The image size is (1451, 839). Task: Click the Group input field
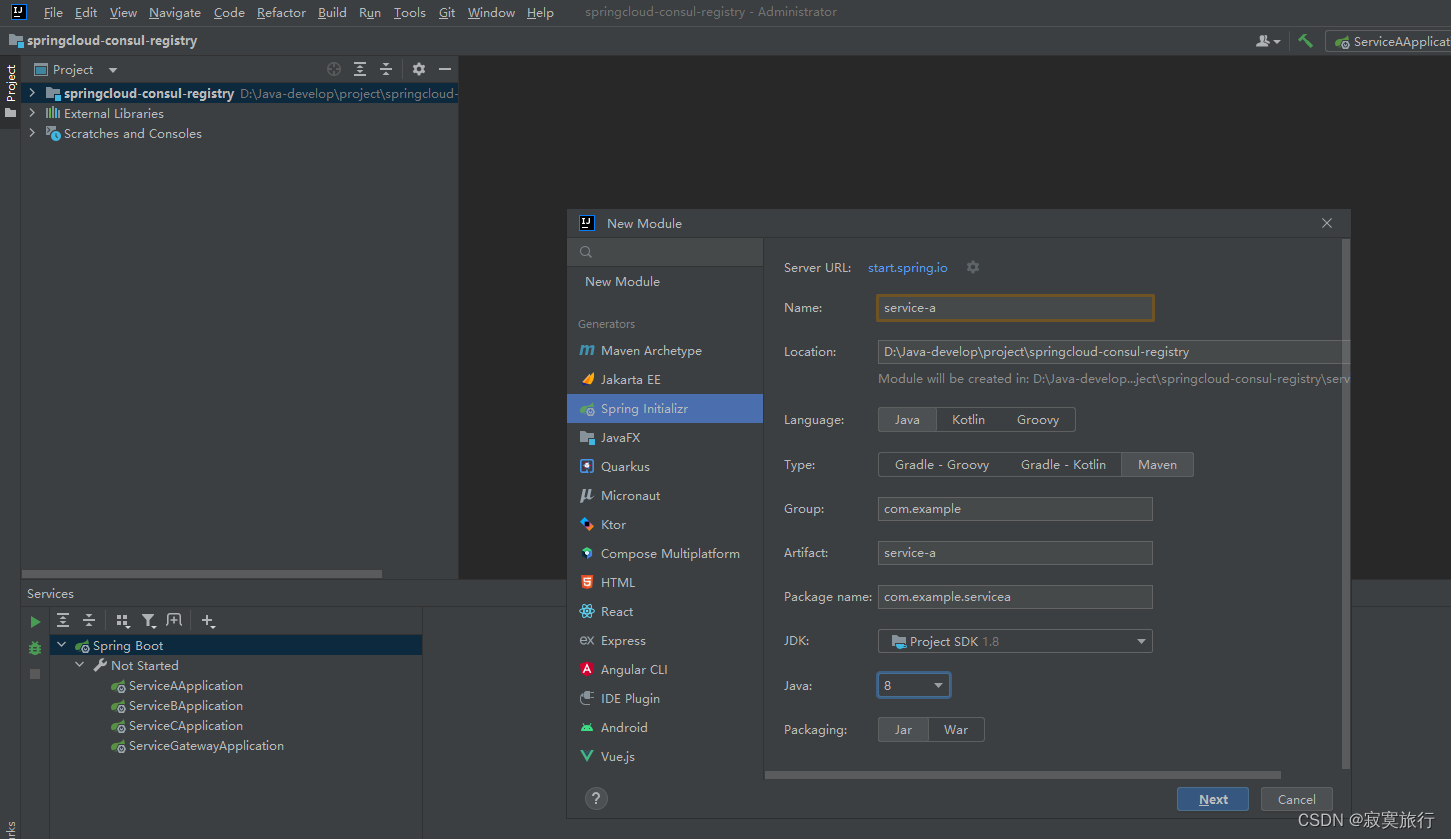(1015, 509)
